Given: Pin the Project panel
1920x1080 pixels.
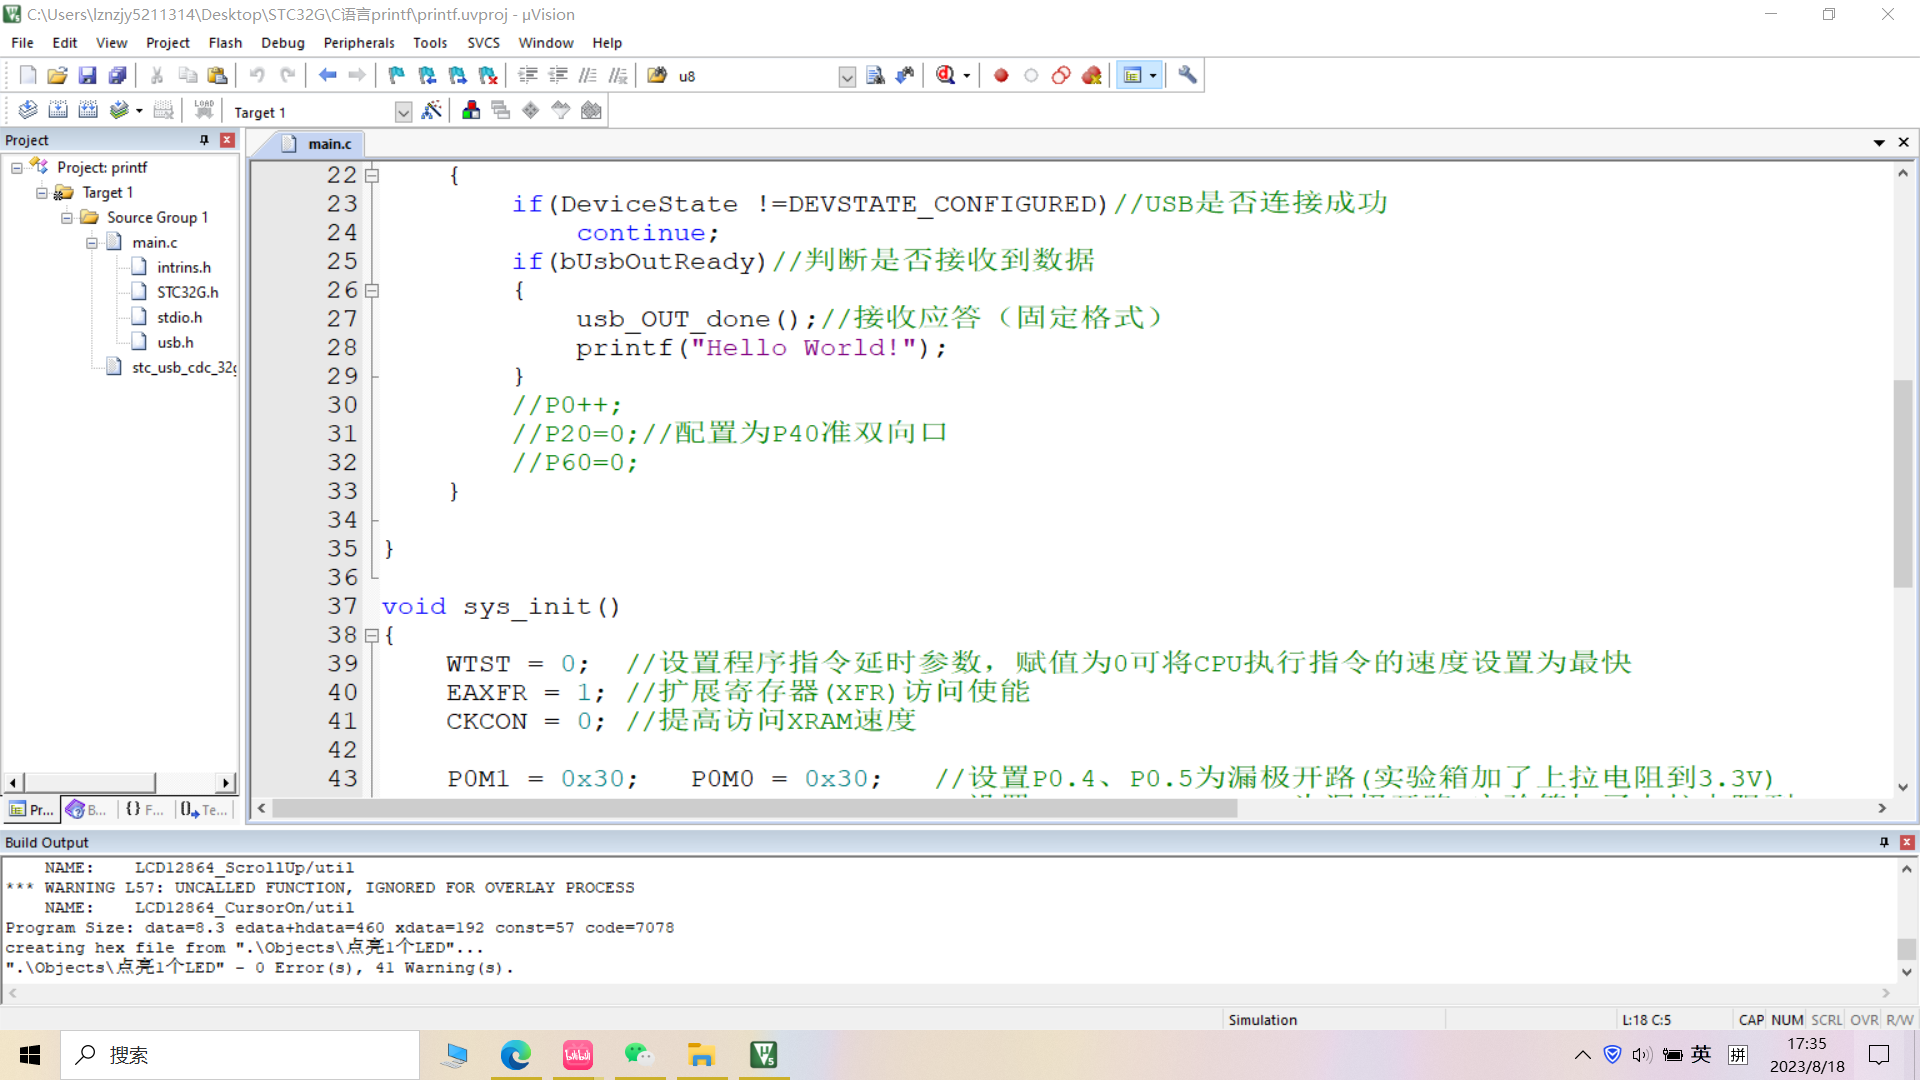Looking at the screenshot, I should [204, 140].
